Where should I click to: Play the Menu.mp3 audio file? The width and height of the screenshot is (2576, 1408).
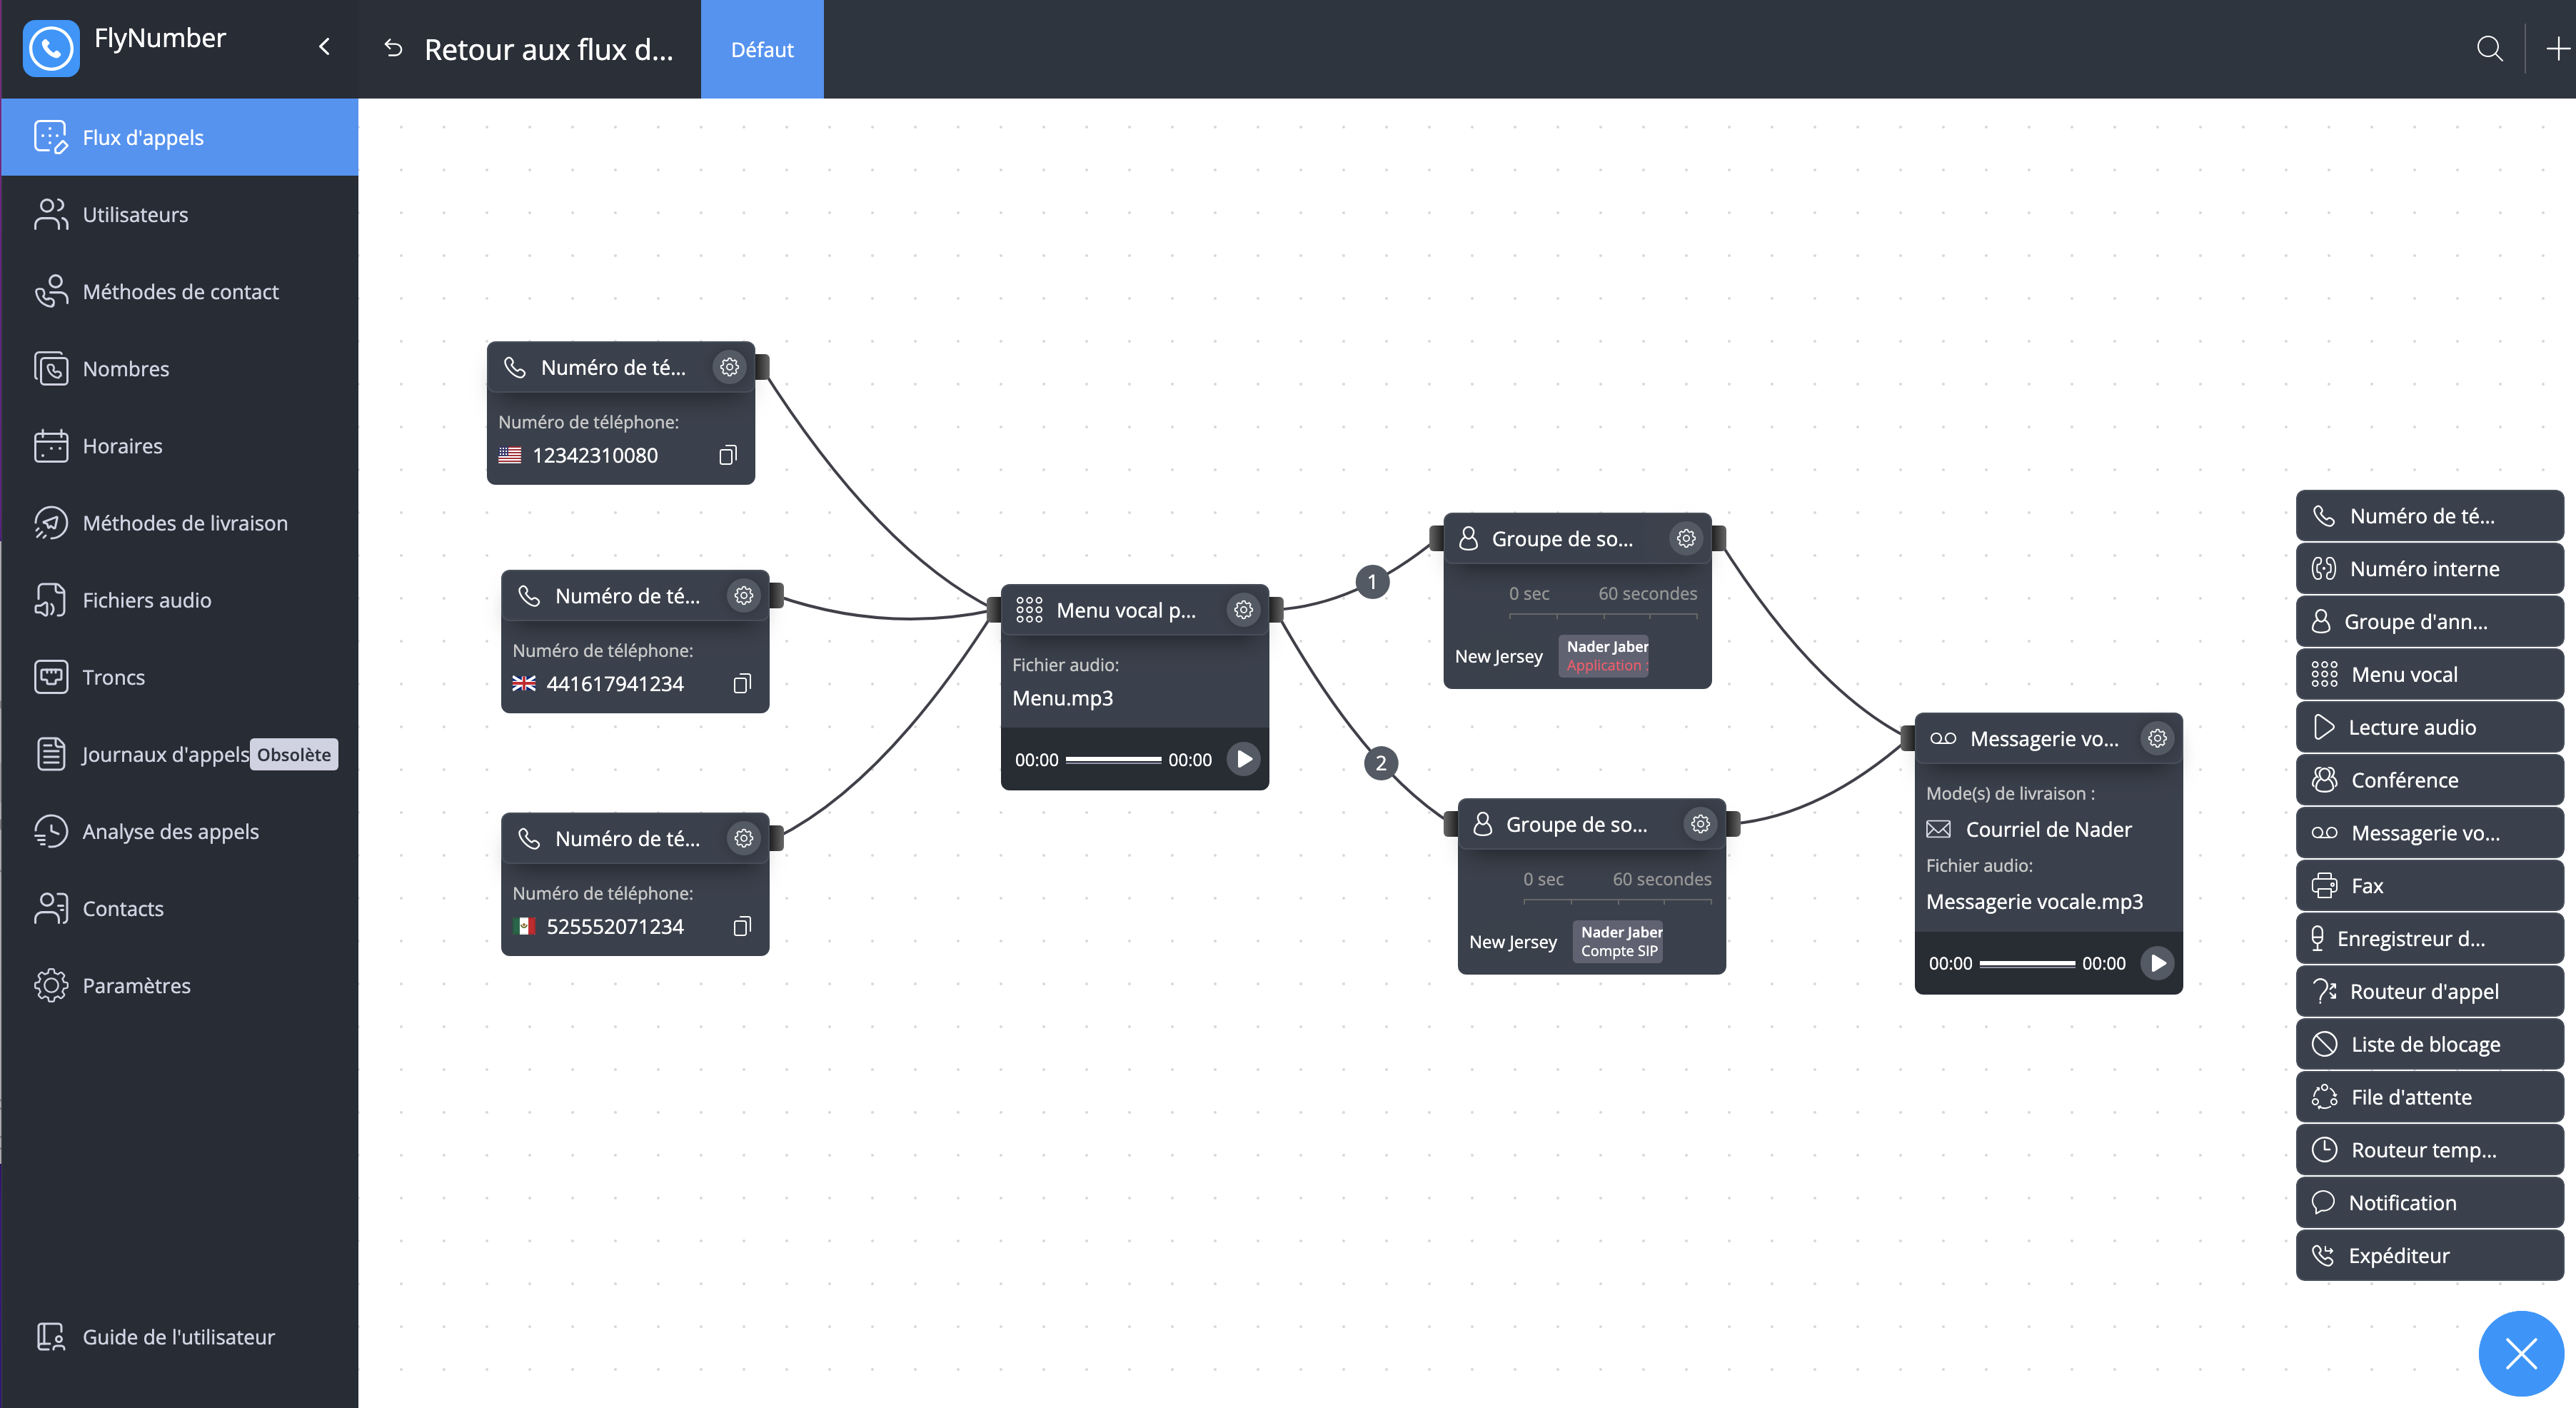1243,759
